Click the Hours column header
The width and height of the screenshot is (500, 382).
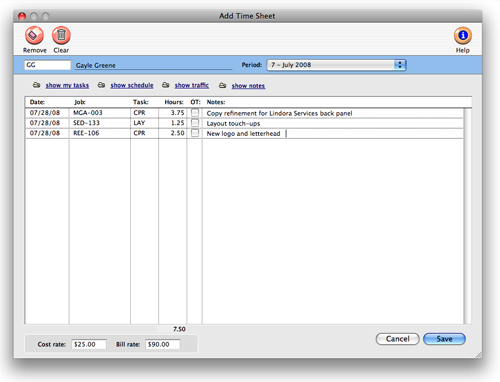(x=174, y=102)
